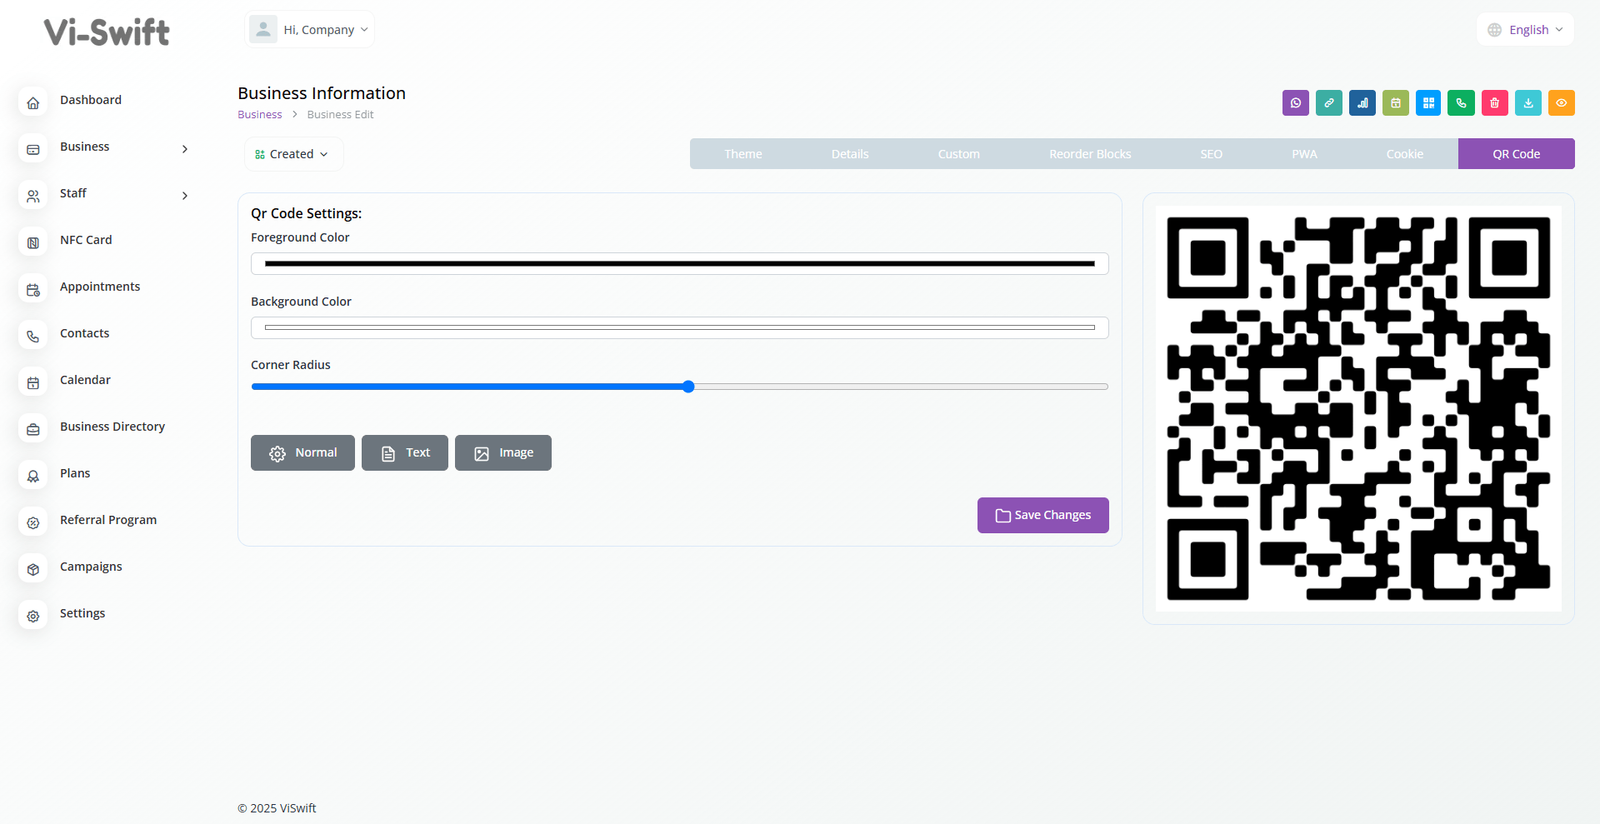1600x824 pixels.
Task: Open Campaigns from the sidebar
Action: tap(91, 567)
